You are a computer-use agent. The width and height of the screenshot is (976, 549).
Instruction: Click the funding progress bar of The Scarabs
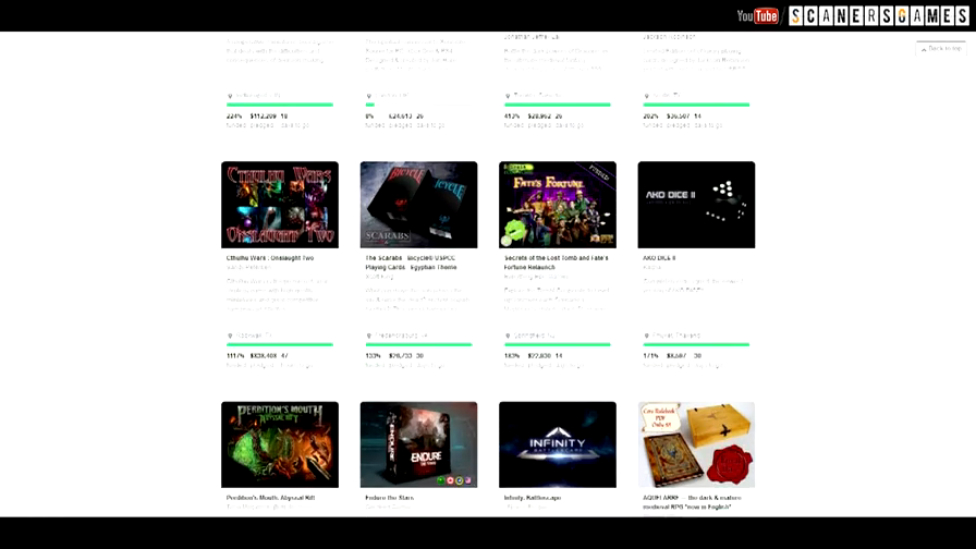tap(418, 344)
